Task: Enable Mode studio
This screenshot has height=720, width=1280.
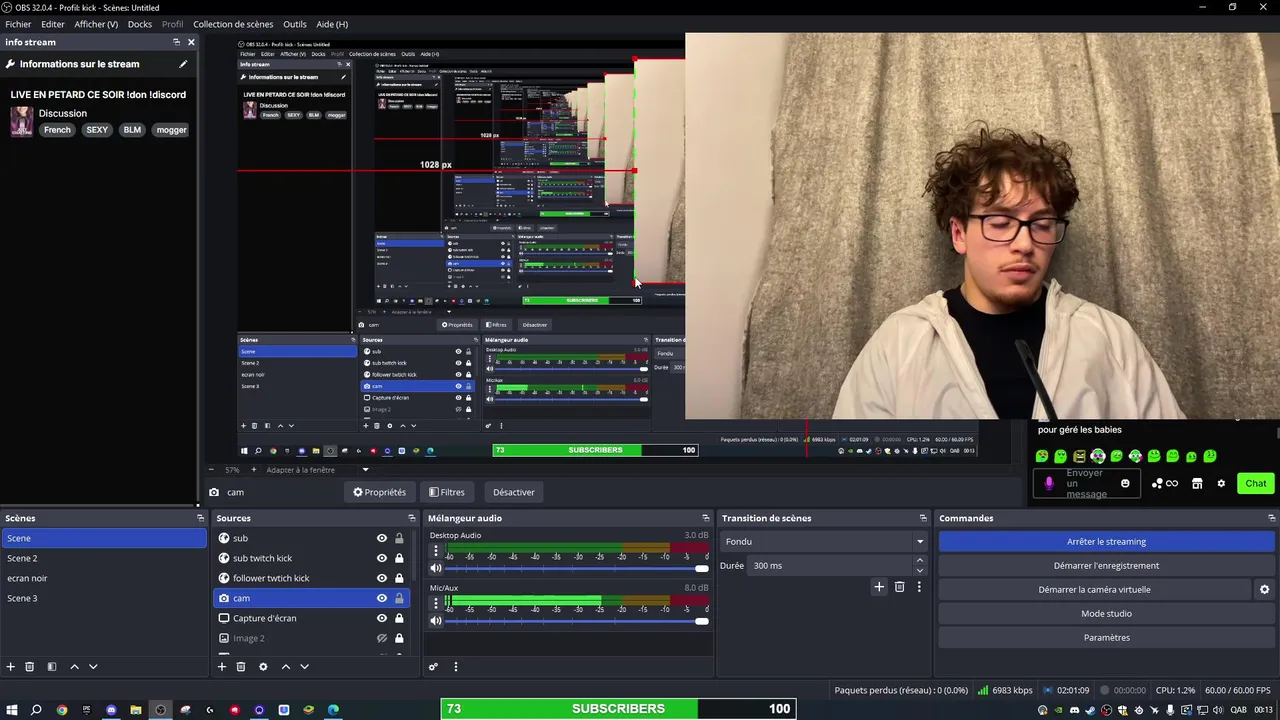Action: (1106, 614)
